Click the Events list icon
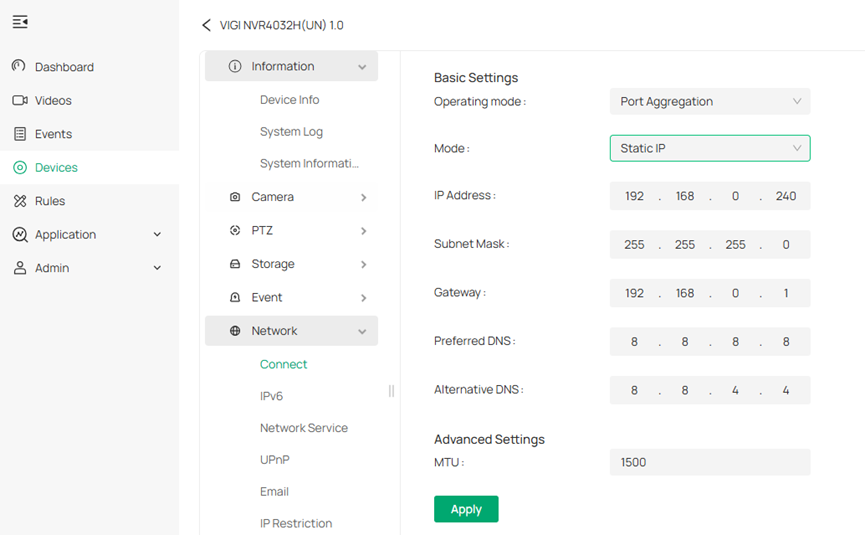 [x=19, y=134]
